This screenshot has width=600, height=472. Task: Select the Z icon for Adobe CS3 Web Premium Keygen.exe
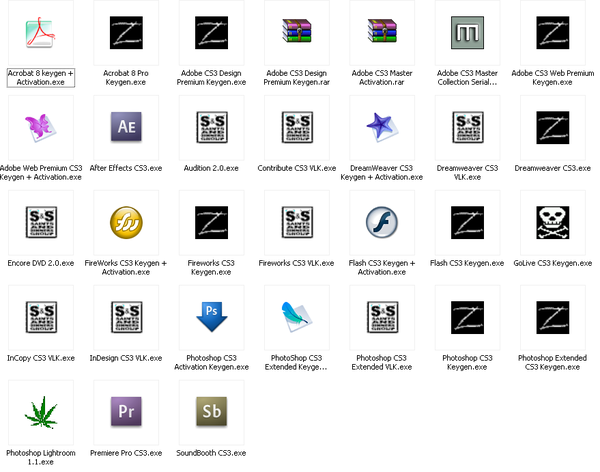553,33
